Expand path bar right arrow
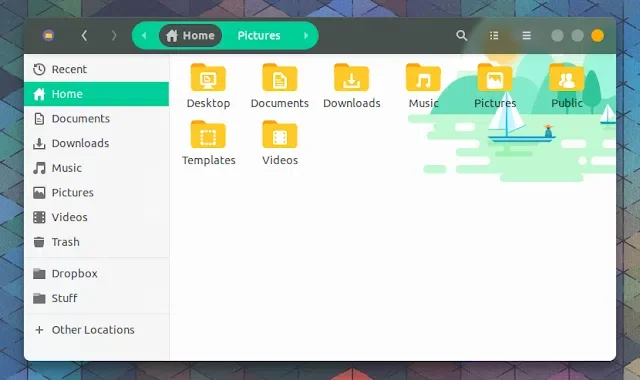 pos(306,36)
